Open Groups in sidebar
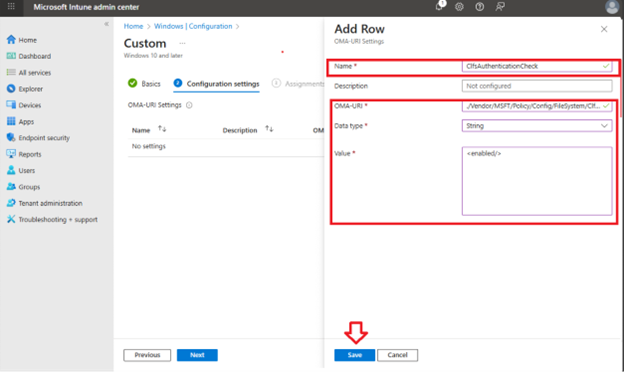This screenshot has height=372, width=624. coord(23,187)
